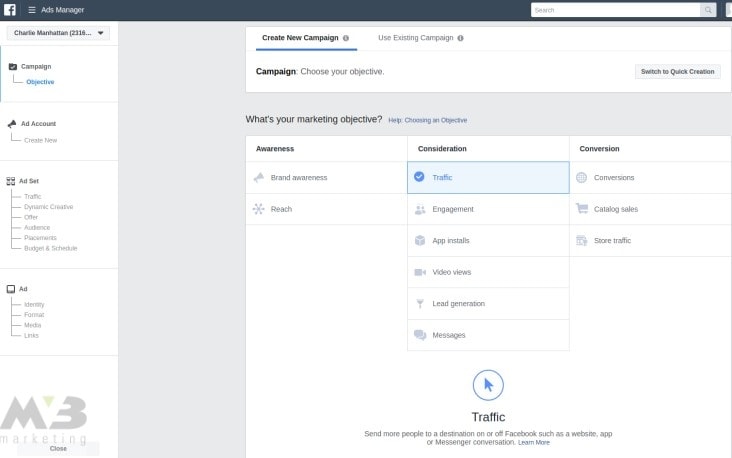
Task: Select the App installs objective label
Action: [x=450, y=240]
